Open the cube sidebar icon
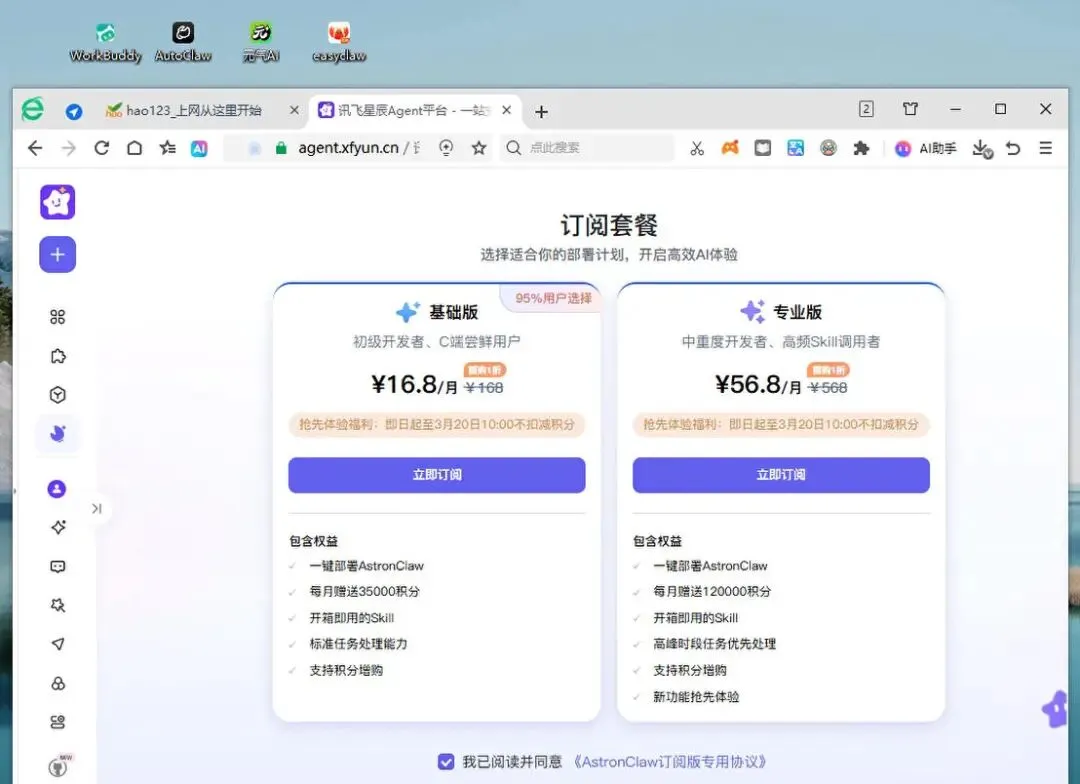The height and width of the screenshot is (784, 1080). (x=58, y=395)
